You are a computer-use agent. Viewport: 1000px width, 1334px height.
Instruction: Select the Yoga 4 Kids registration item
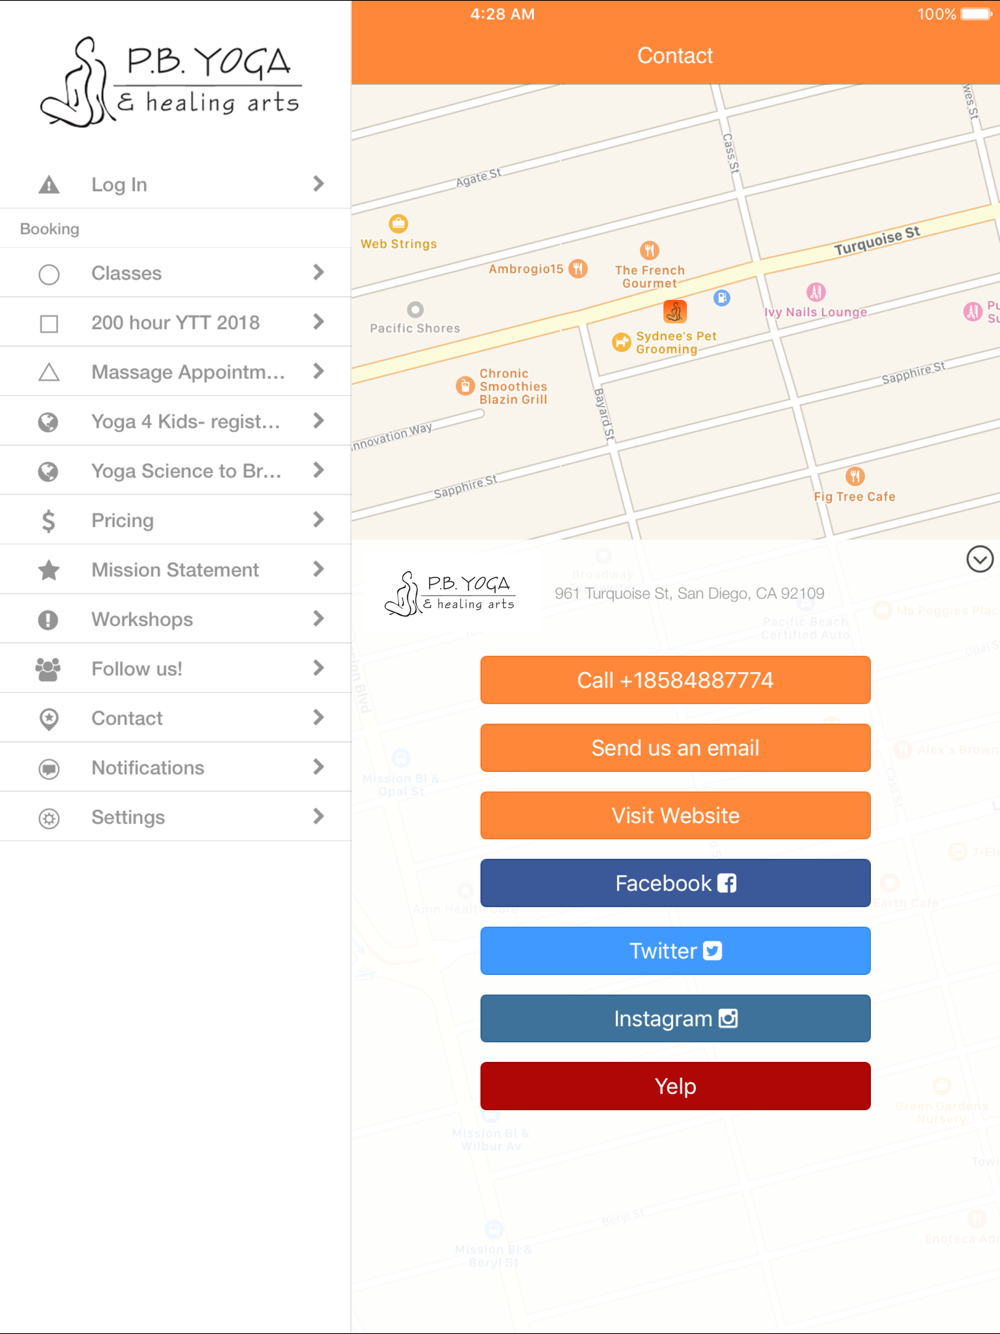175,422
